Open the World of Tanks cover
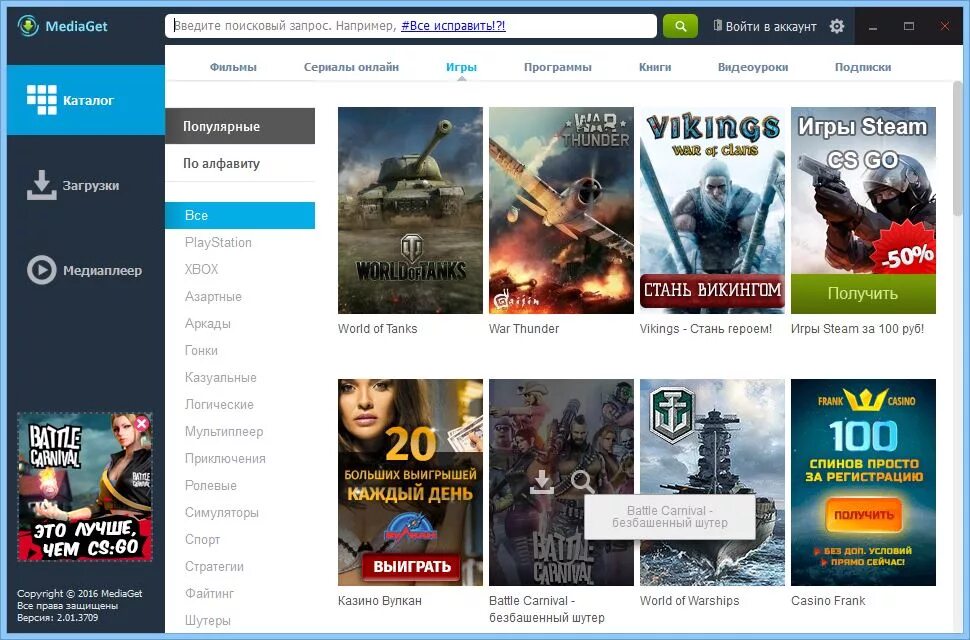The image size is (970, 640). pos(410,210)
